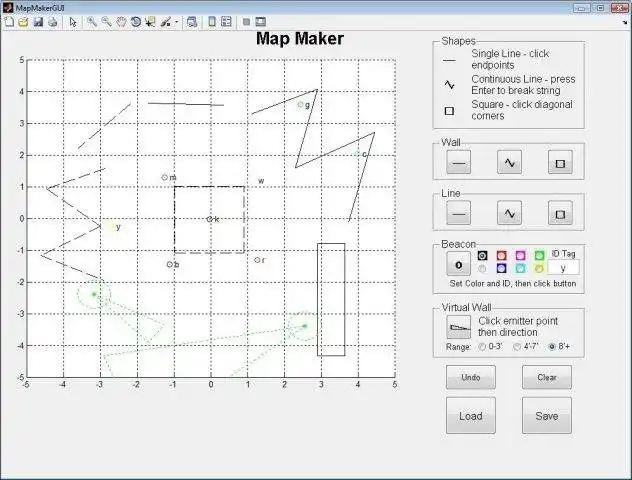
Task: Click the 'Continuous Line - press Enter' description
Action: (x=523, y=85)
